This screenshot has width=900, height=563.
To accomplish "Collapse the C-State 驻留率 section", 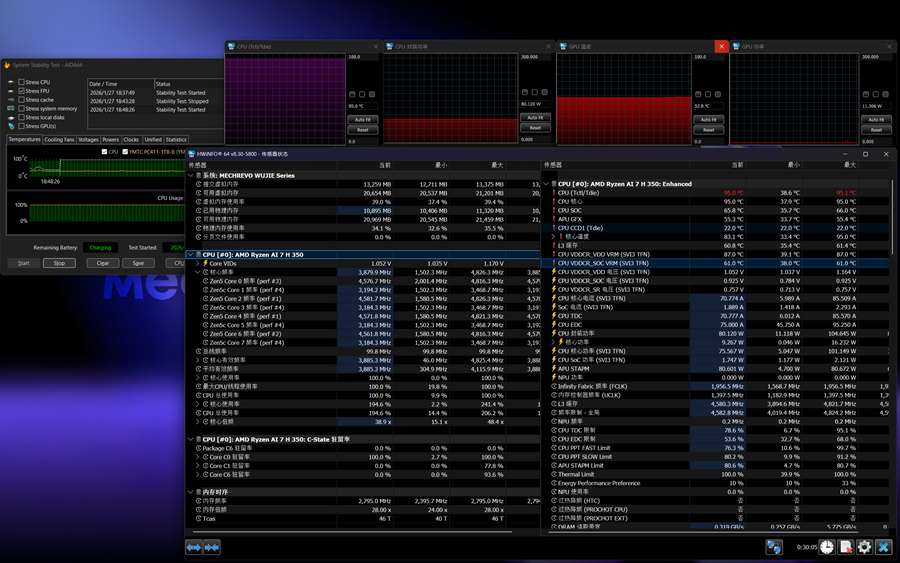I will (x=191, y=440).
